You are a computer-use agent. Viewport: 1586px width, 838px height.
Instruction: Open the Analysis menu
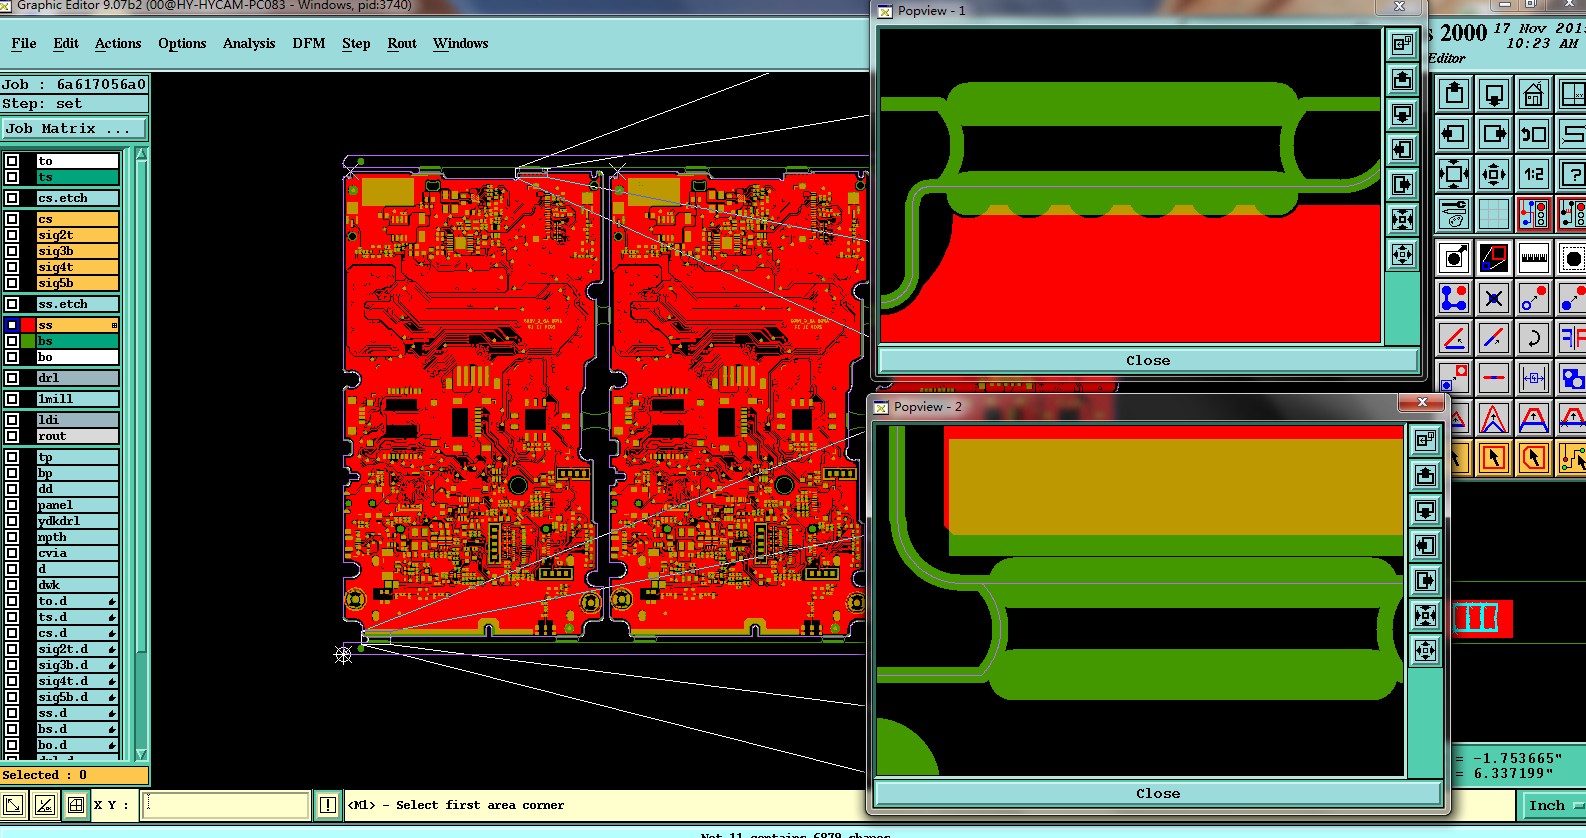(x=249, y=43)
